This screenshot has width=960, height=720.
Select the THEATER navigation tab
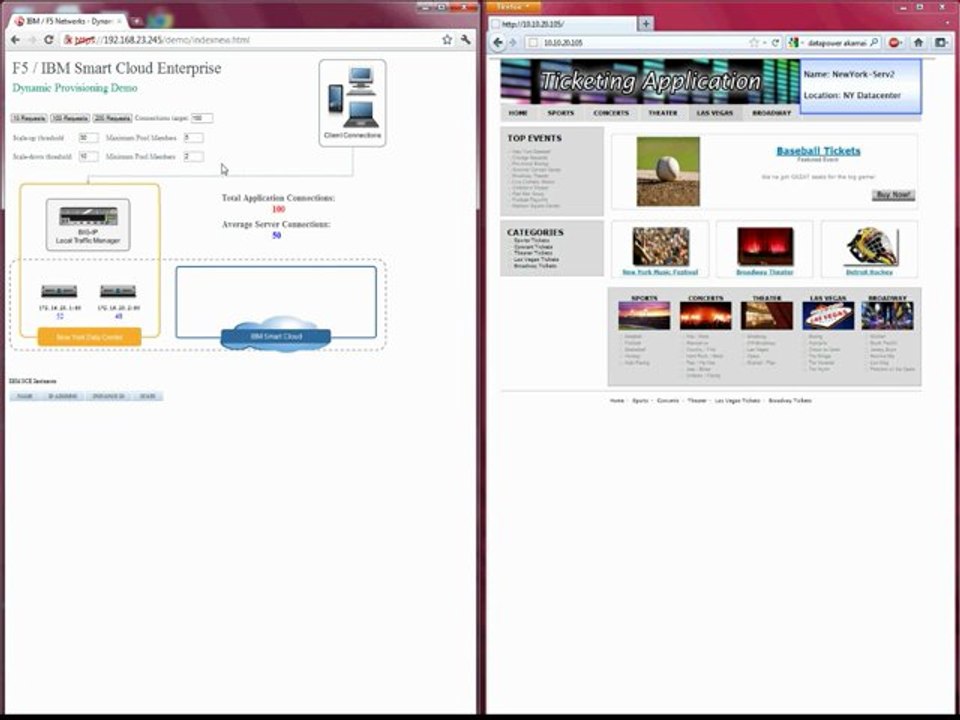pyautogui.click(x=663, y=113)
